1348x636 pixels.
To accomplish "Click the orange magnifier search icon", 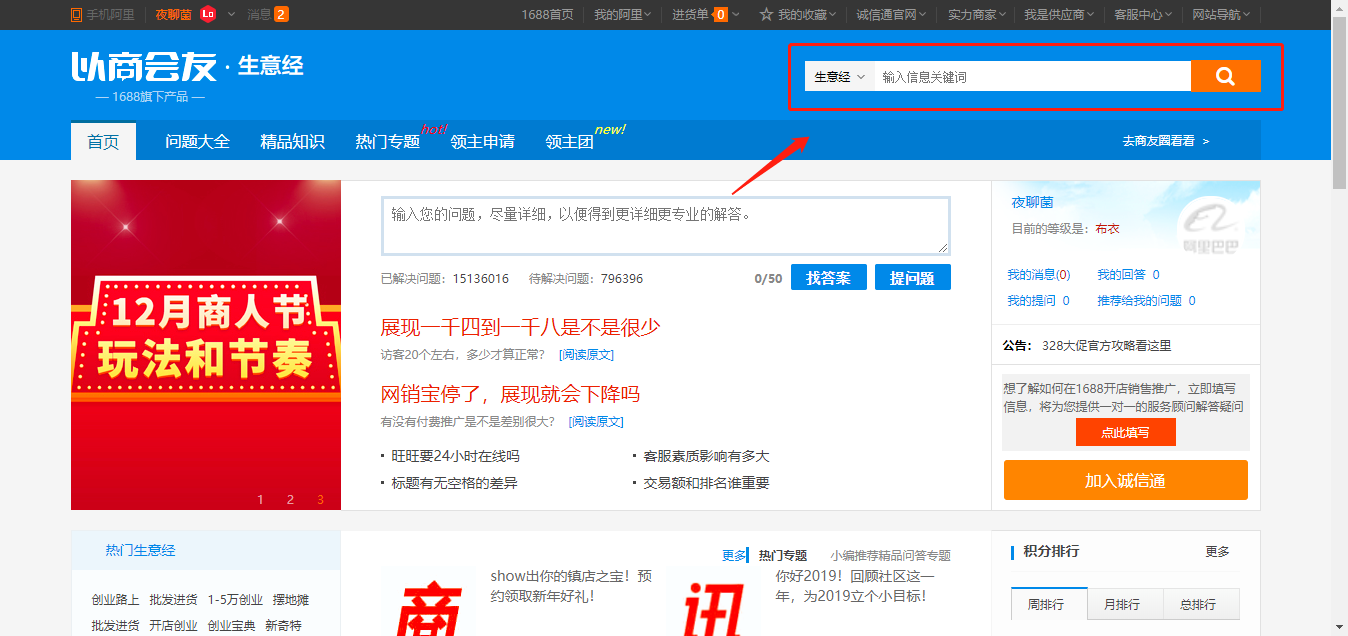I will coord(1226,75).
